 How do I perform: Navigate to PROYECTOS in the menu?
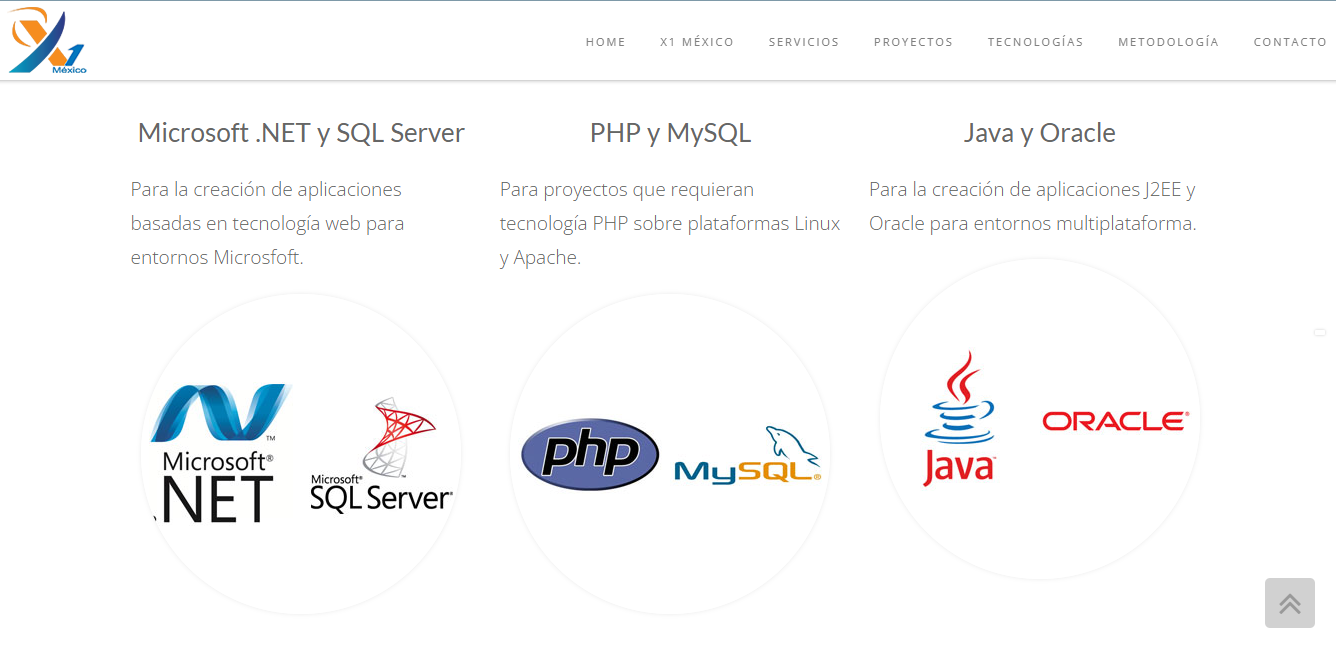pyautogui.click(x=913, y=42)
